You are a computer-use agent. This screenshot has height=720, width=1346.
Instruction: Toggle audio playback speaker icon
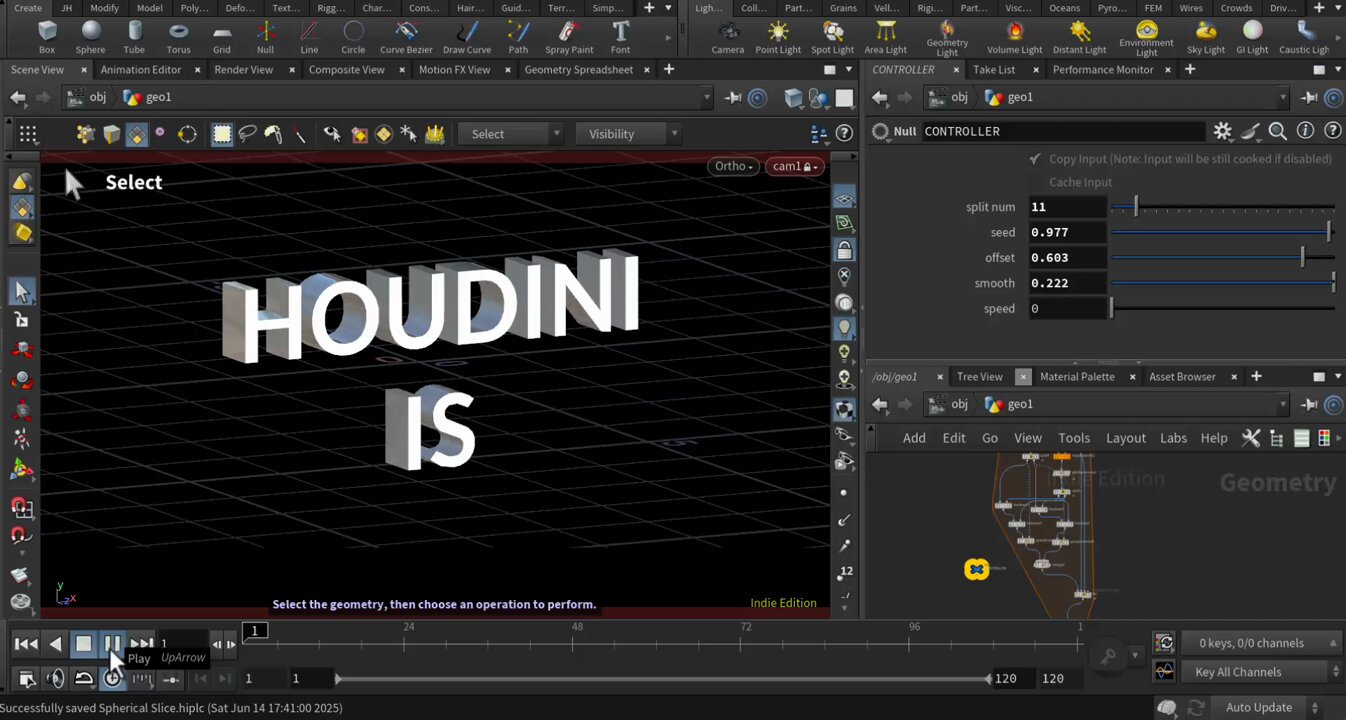[55, 679]
